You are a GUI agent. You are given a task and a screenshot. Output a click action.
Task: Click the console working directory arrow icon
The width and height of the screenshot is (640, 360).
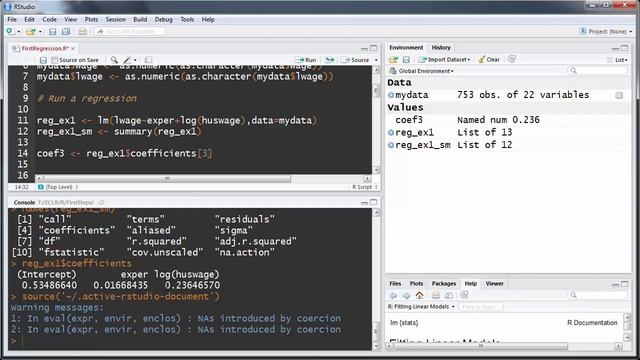tap(101, 202)
